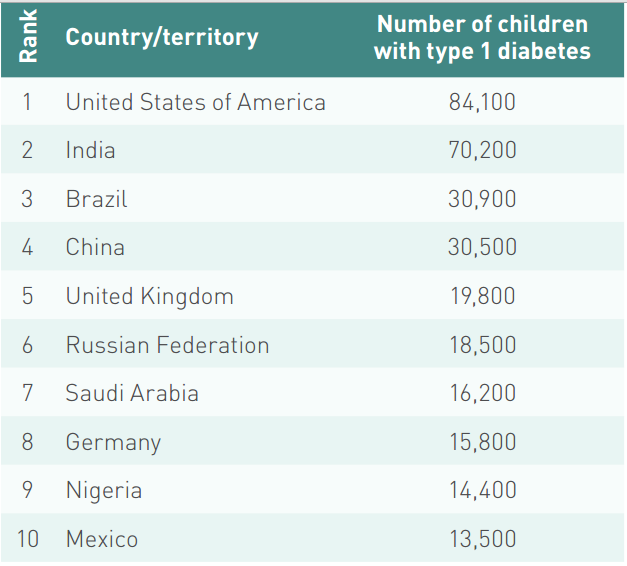Select the 19,800 number cell

(x=482, y=296)
